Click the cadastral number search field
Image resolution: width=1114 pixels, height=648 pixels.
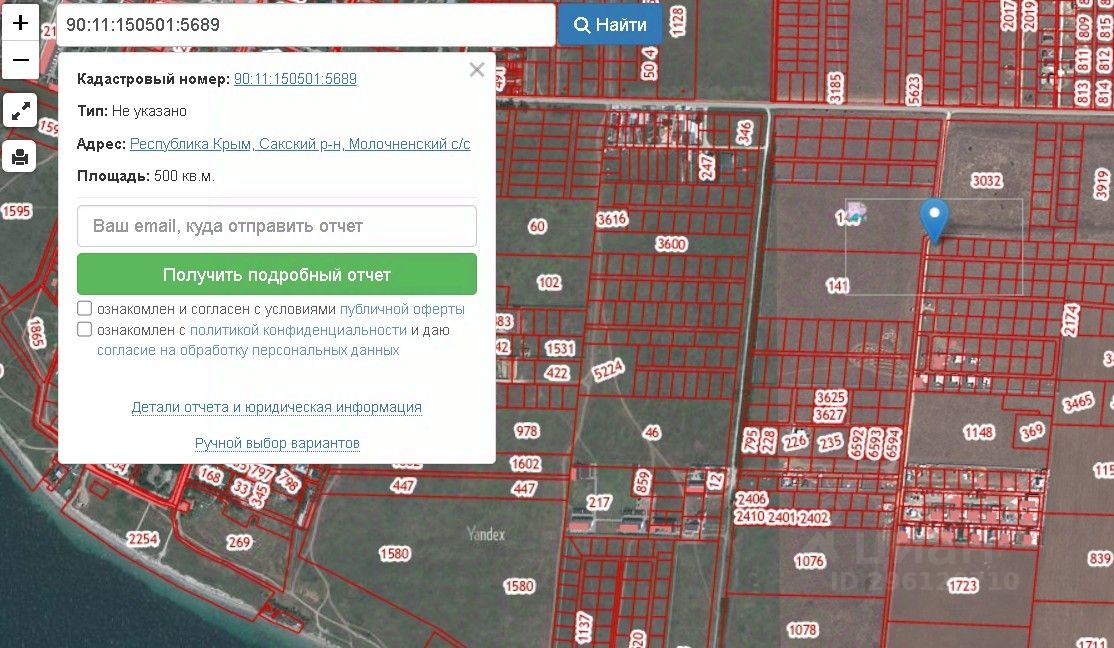(305, 25)
